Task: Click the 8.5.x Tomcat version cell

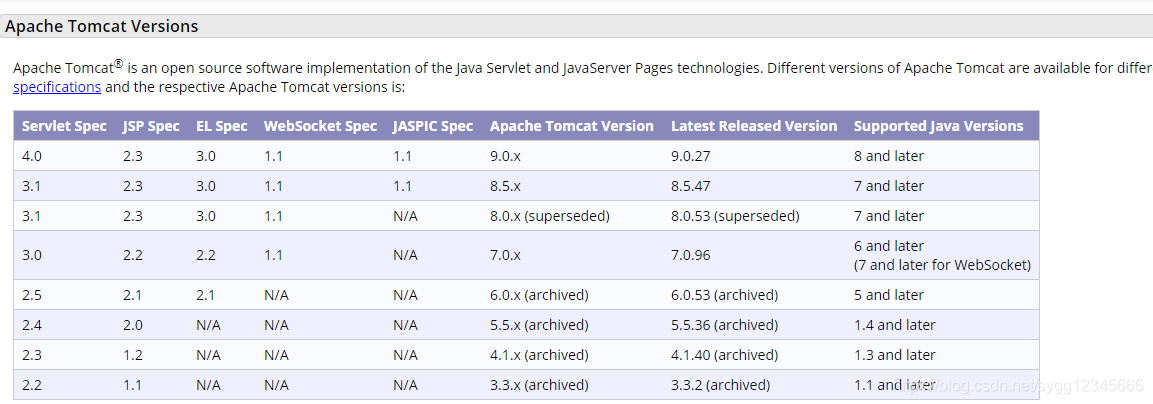Action: pos(505,186)
